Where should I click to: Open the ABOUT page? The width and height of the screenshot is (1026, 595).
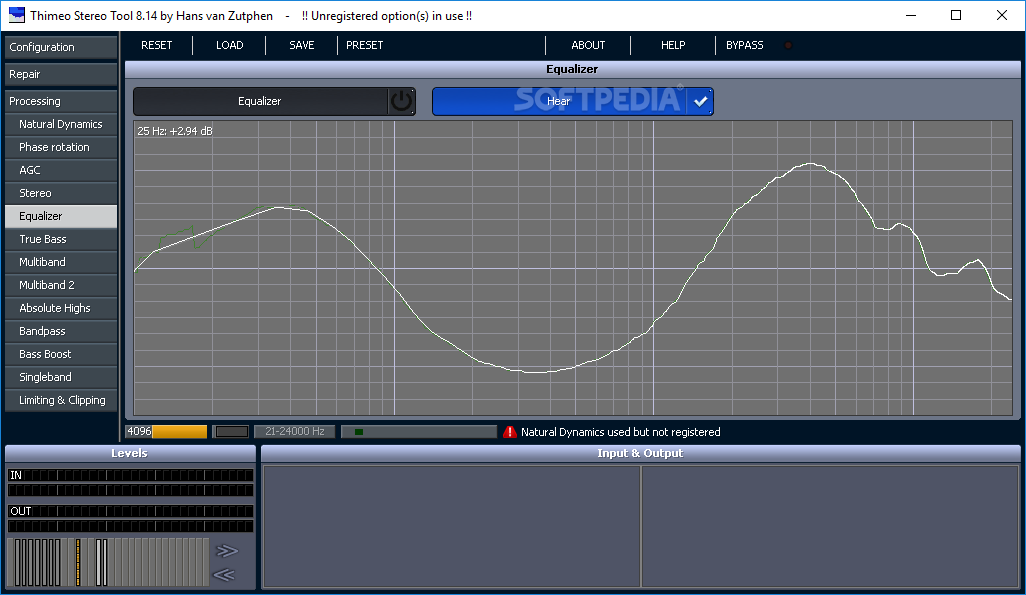pyautogui.click(x=588, y=45)
